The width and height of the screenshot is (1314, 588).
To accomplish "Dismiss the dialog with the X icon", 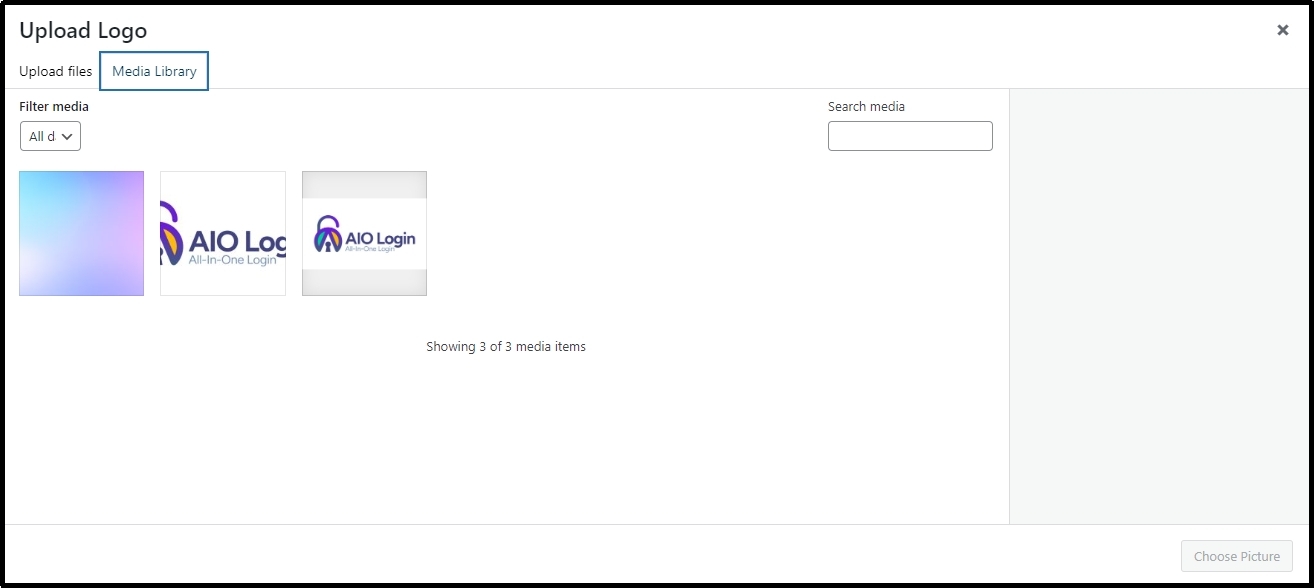I will coord(1282,29).
